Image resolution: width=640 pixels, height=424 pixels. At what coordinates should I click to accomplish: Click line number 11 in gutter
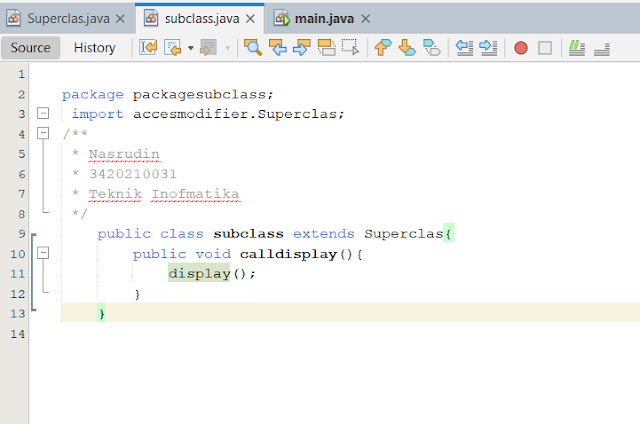click(18, 274)
